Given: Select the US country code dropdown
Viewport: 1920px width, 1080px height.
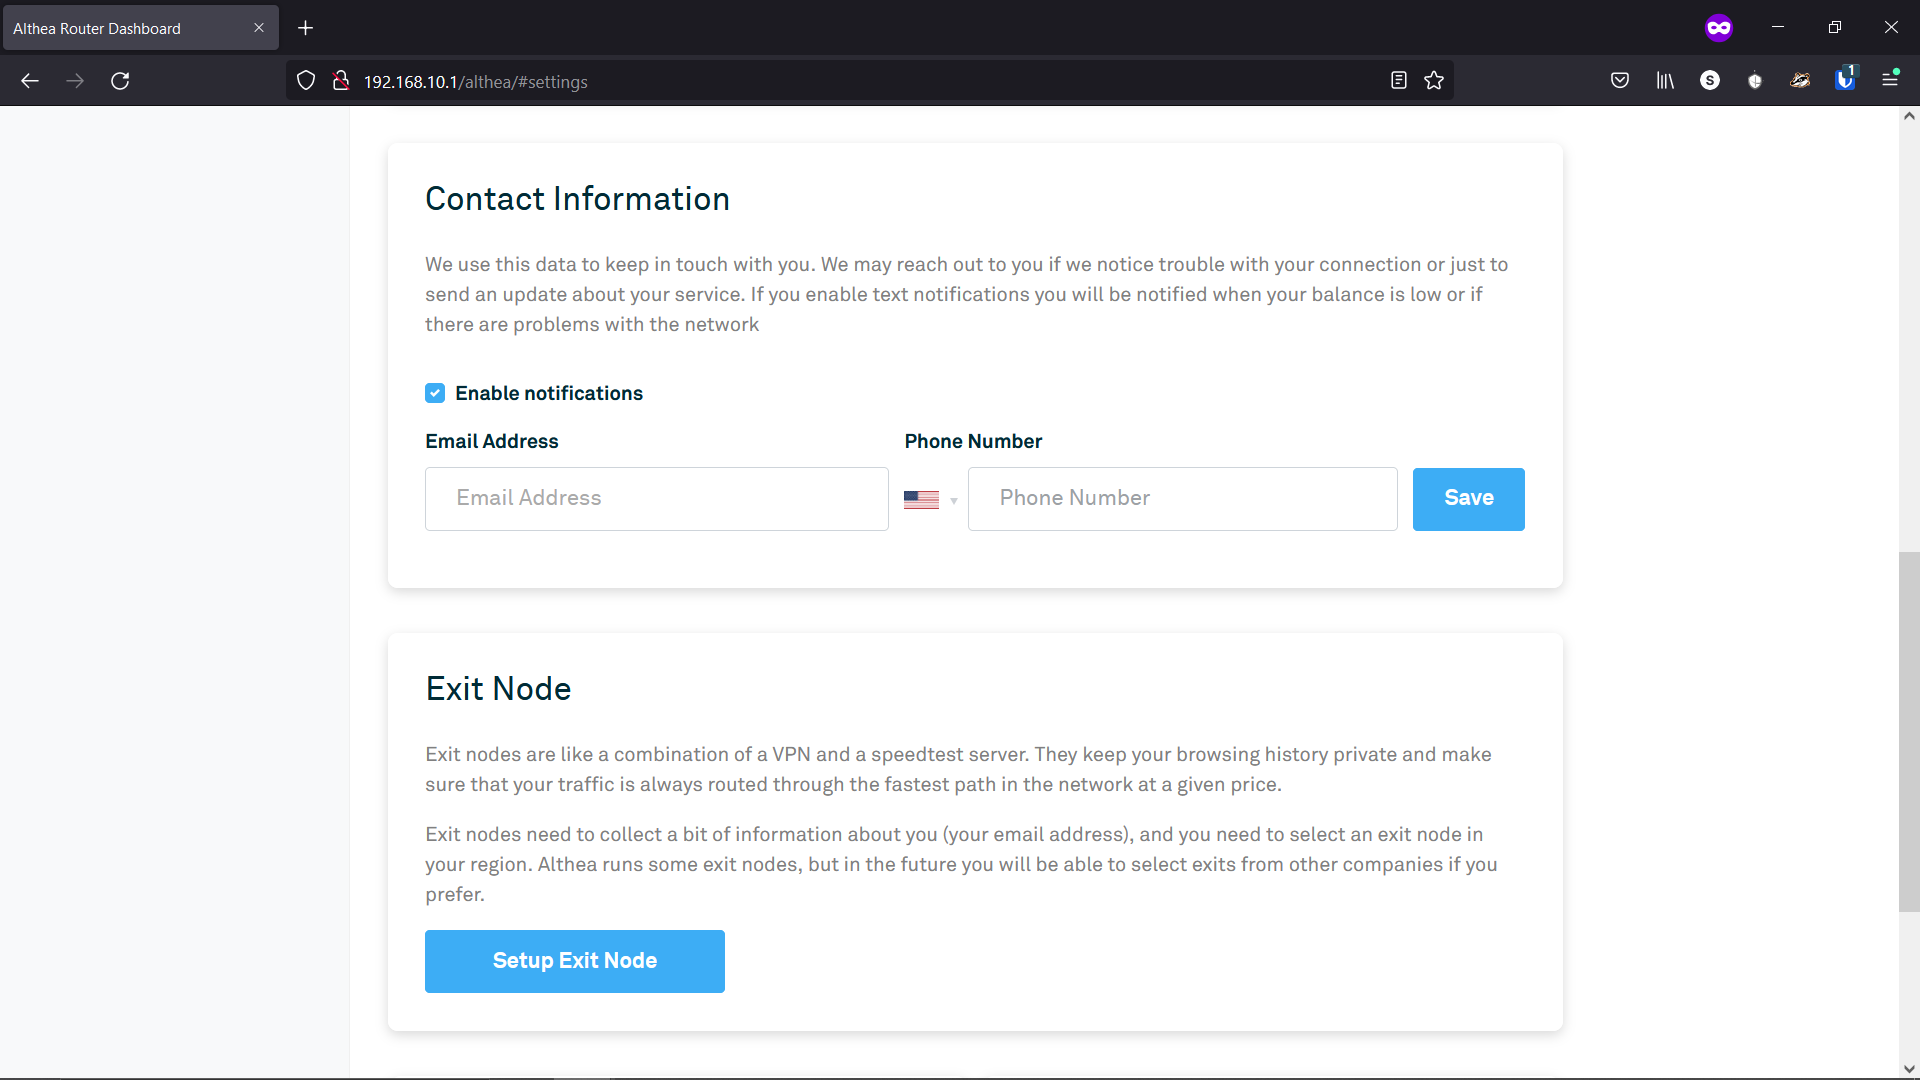Looking at the screenshot, I should [932, 498].
